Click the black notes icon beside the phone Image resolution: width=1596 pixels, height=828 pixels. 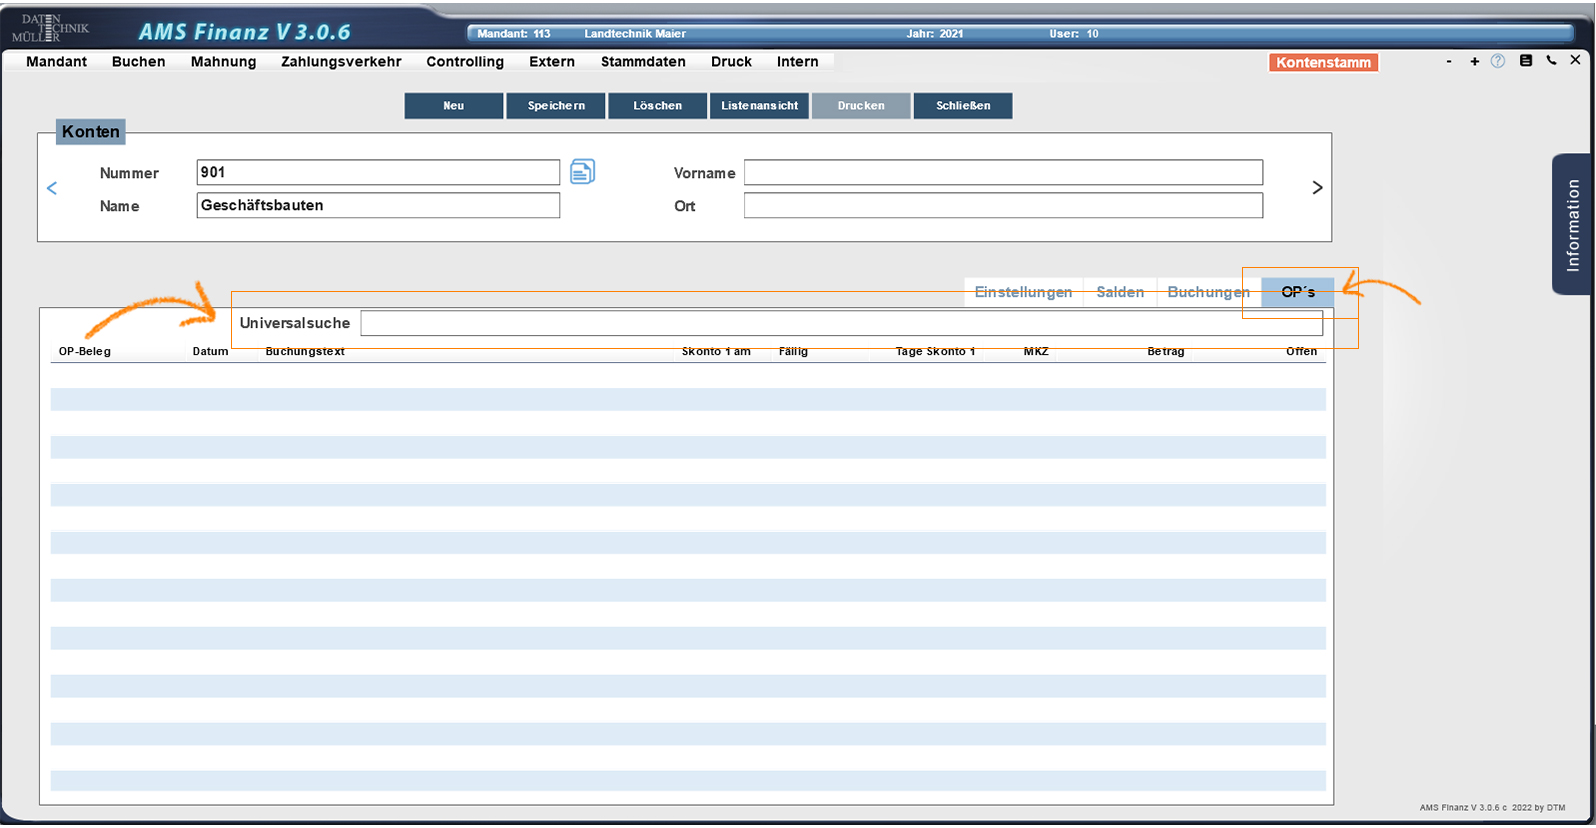click(1525, 61)
